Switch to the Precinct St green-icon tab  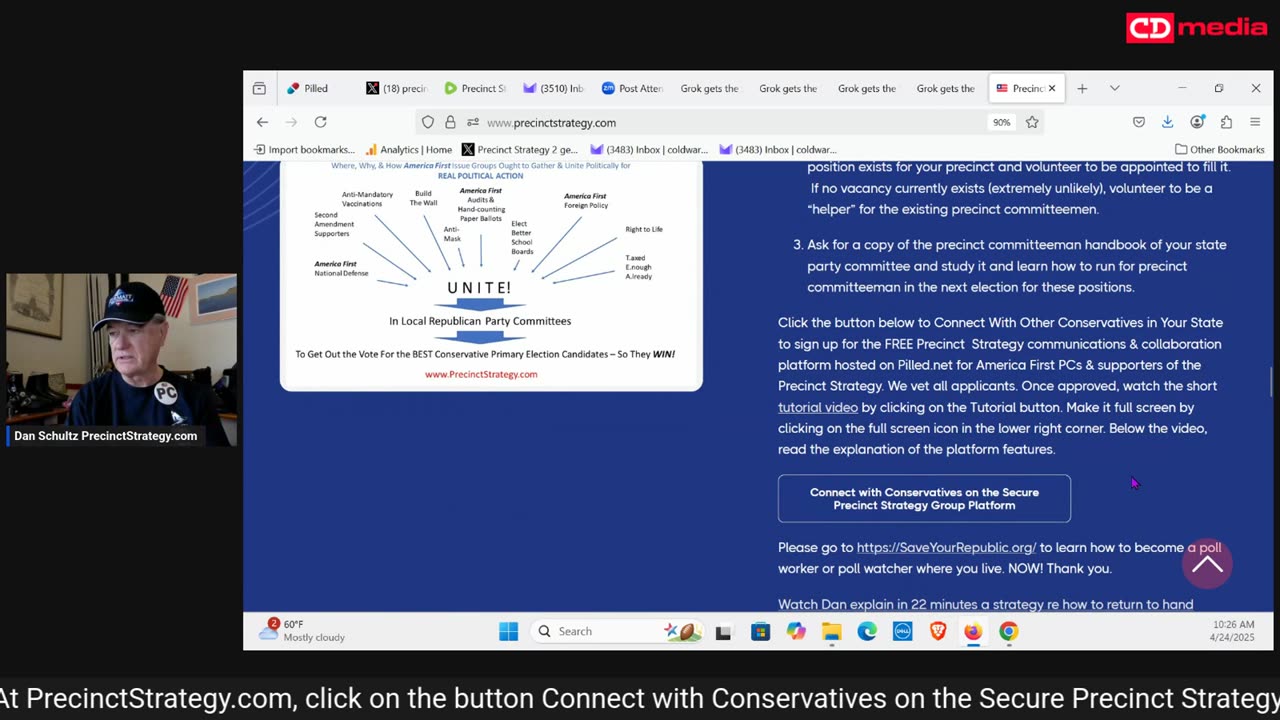[x=476, y=88]
